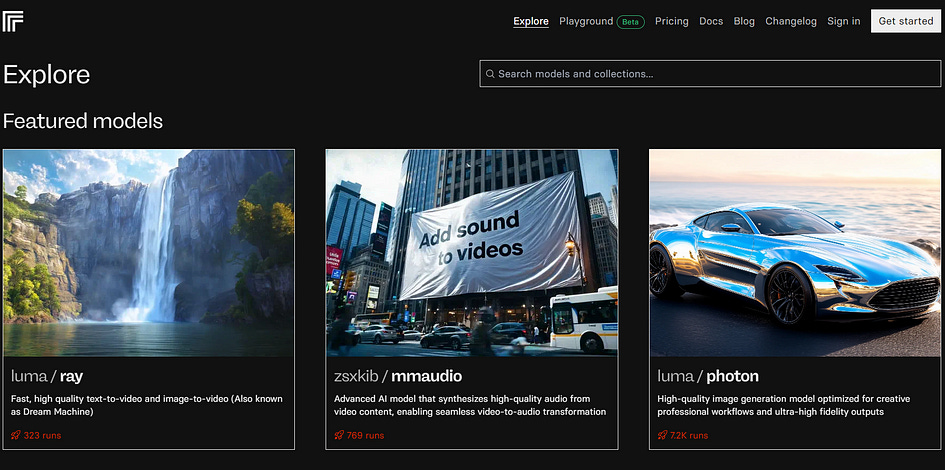The height and width of the screenshot is (470, 945).
Task: Click the '323 runs' text
Action: pyautogui.click(x=42, y=435)
